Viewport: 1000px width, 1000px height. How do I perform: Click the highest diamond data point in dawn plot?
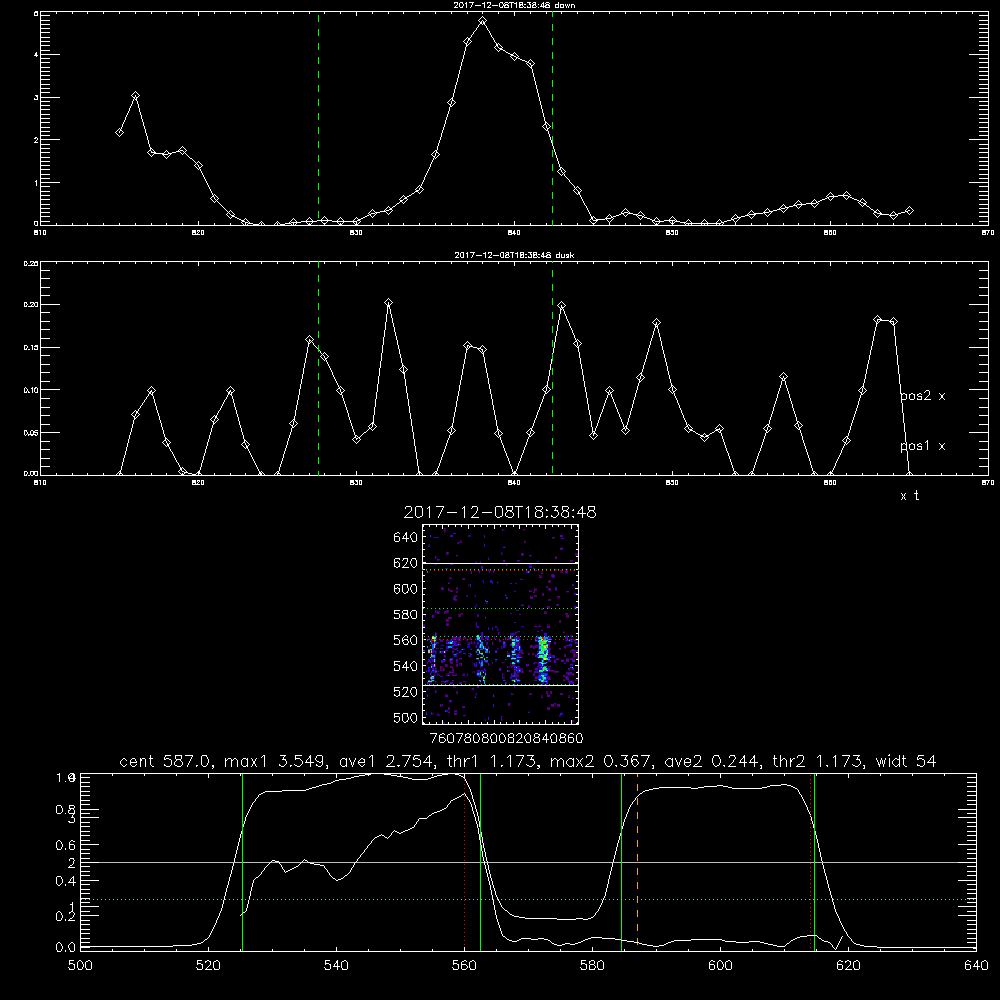483,21
